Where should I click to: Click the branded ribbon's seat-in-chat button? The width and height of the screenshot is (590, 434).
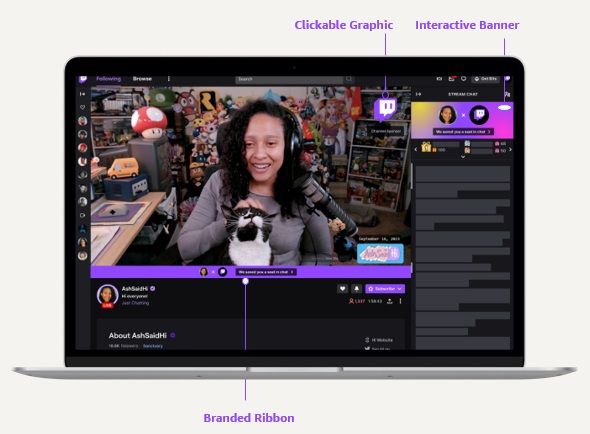[x=266, y=272]
